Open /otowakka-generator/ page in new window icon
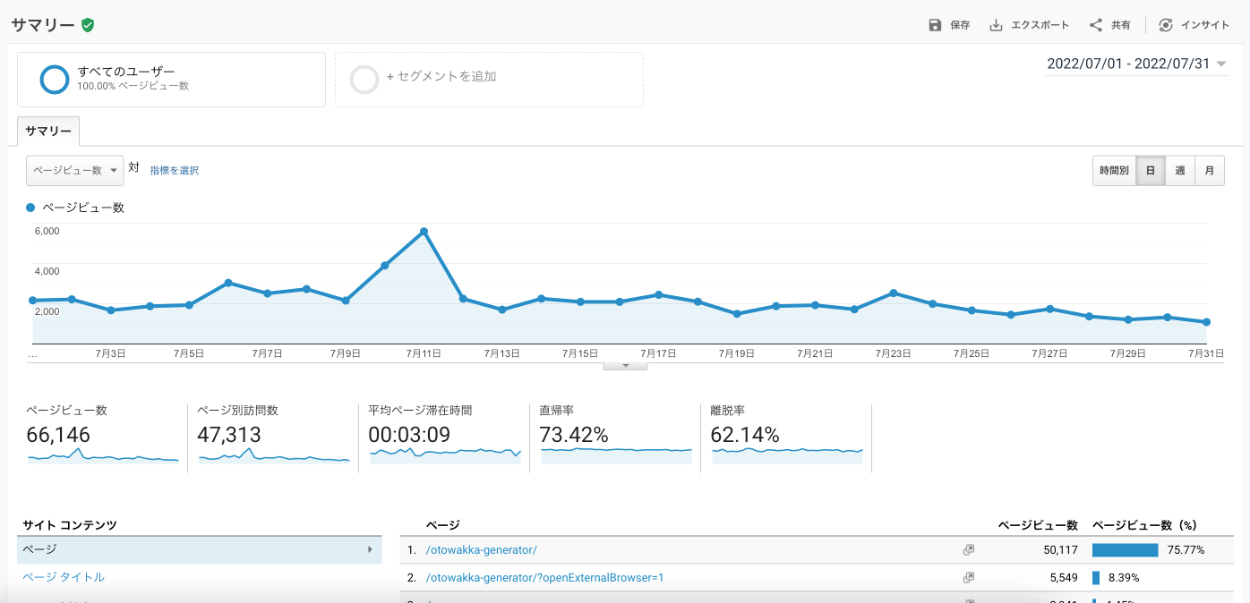The width and height of the screenshot is (1250, 603). pos(968,550)
